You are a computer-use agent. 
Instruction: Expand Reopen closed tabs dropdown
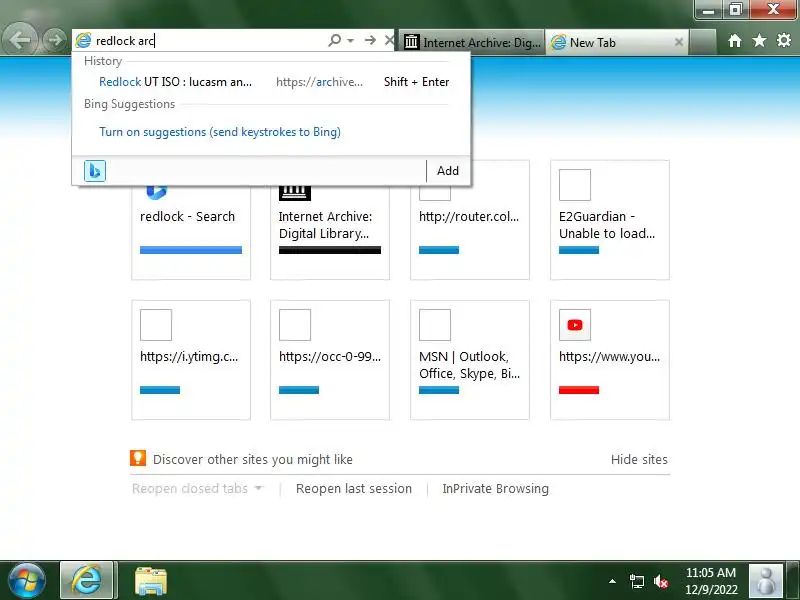[197, 489]
